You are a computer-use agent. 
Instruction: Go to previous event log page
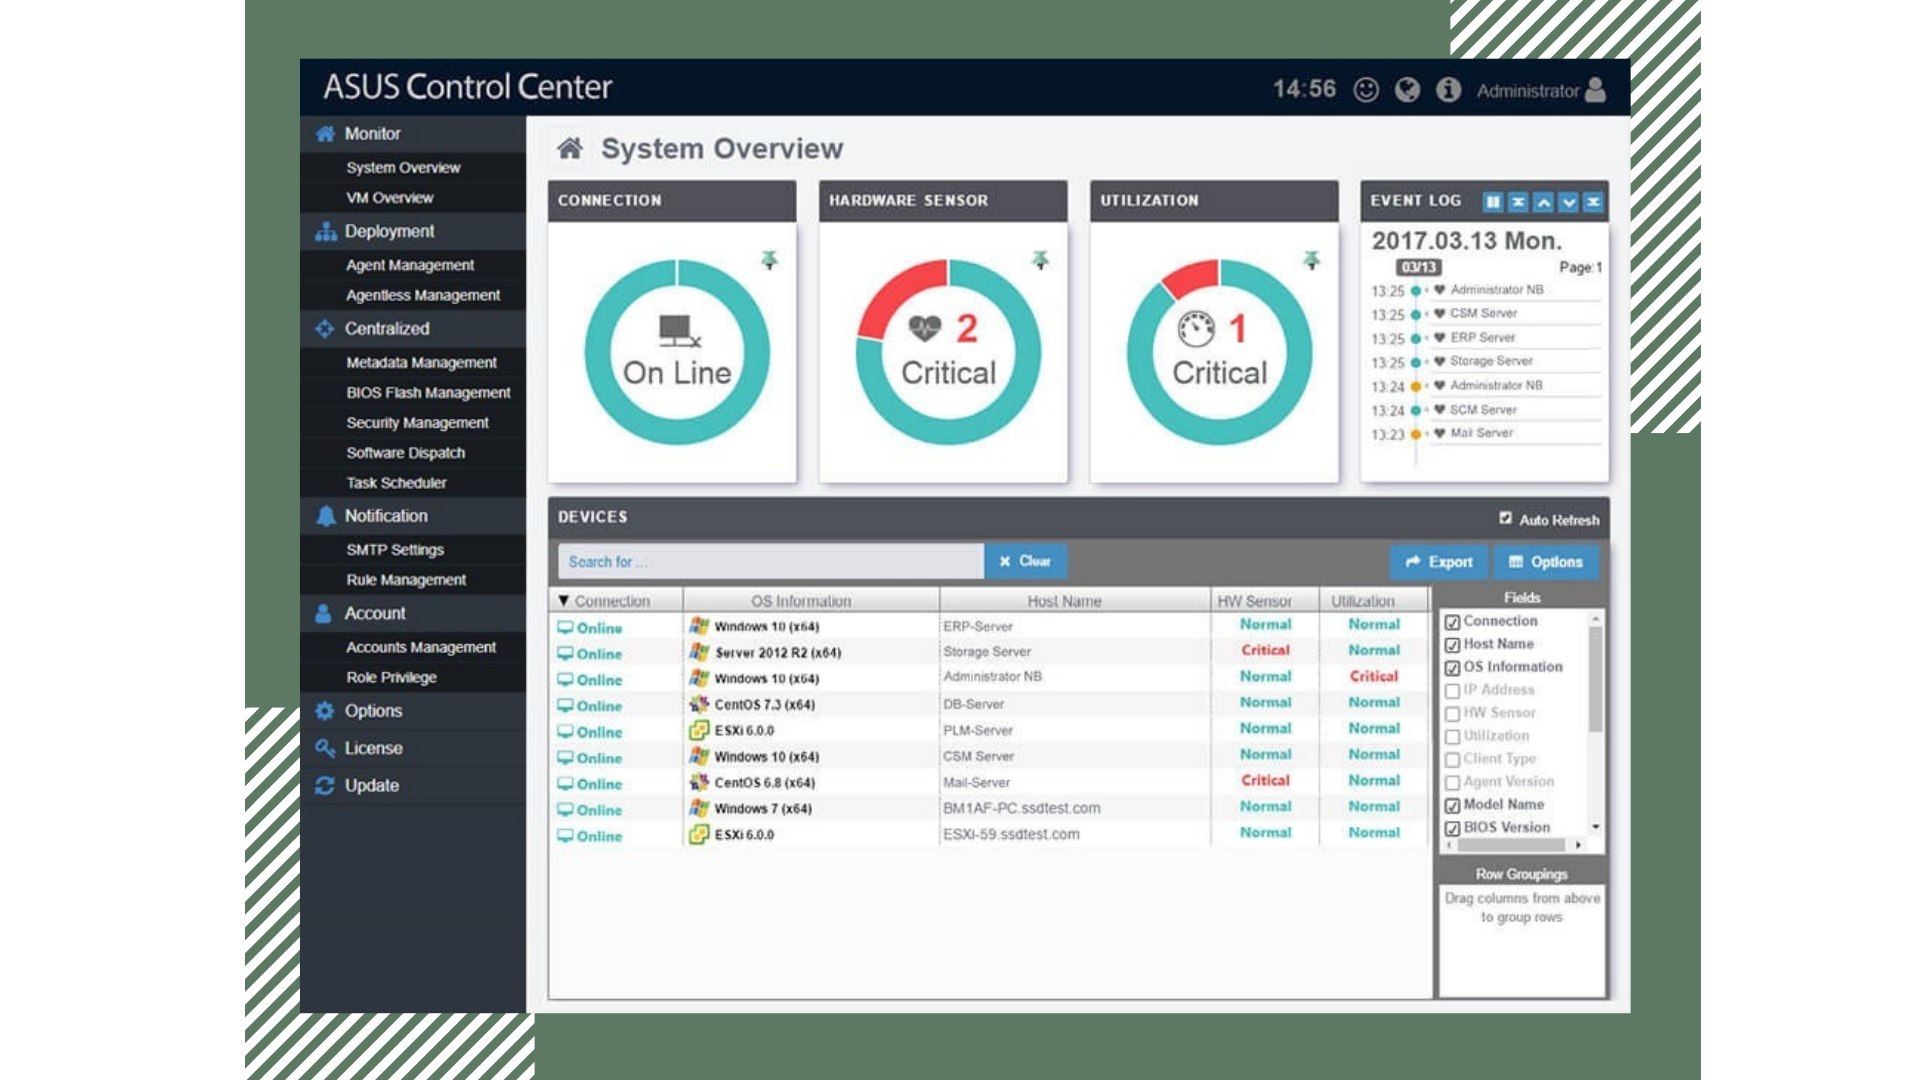[x=1543, y=202]
